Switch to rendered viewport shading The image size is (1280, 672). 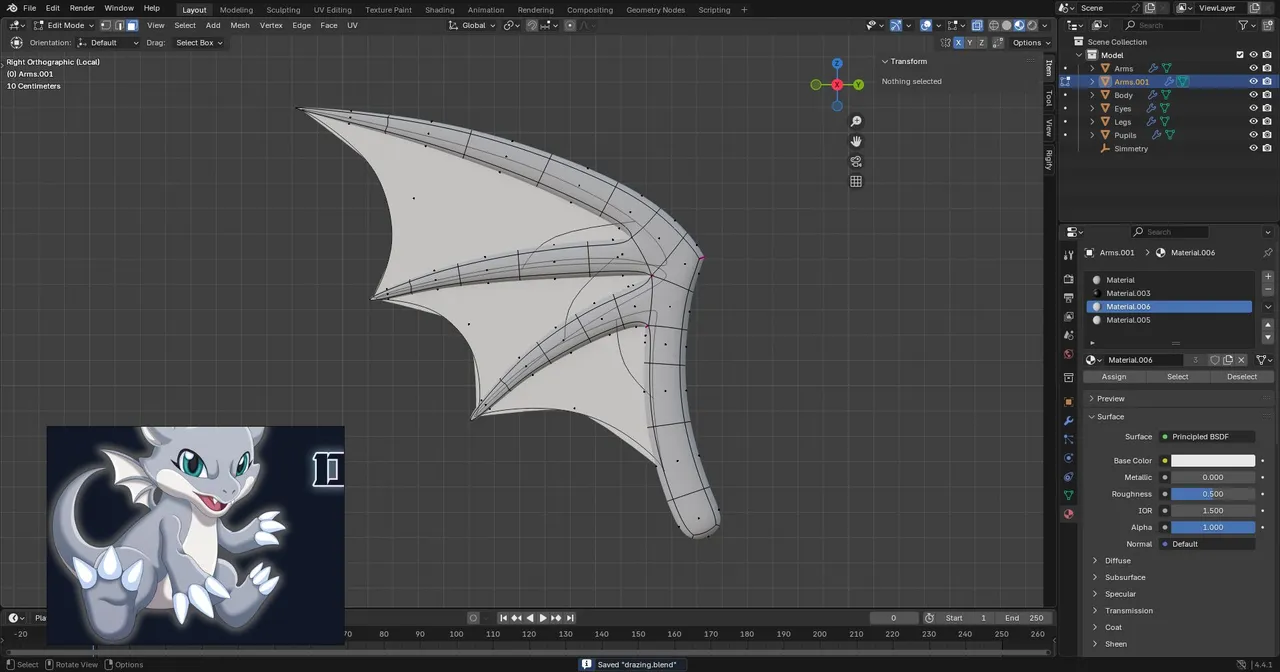1032,25
